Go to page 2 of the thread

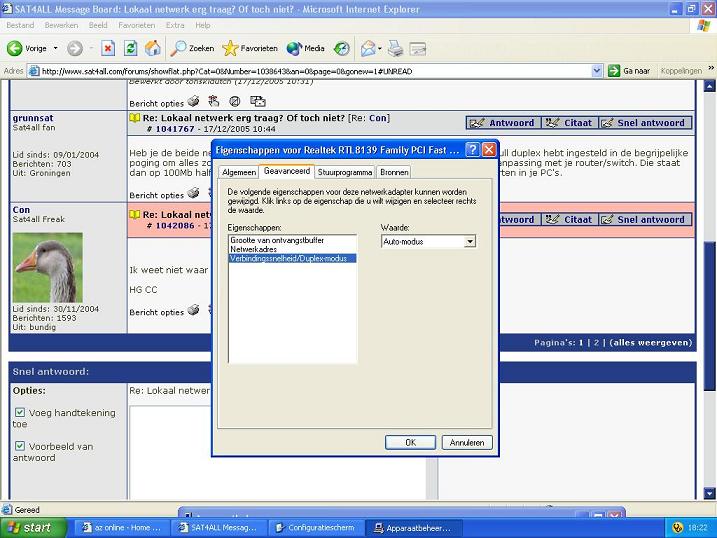pos(596,342)
